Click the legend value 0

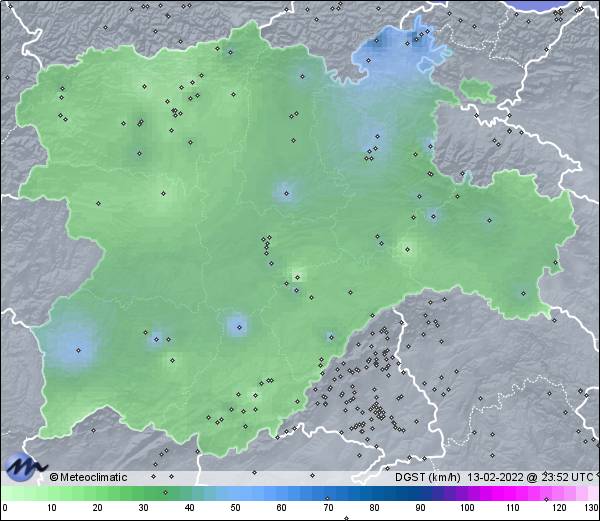pos(5,508)
